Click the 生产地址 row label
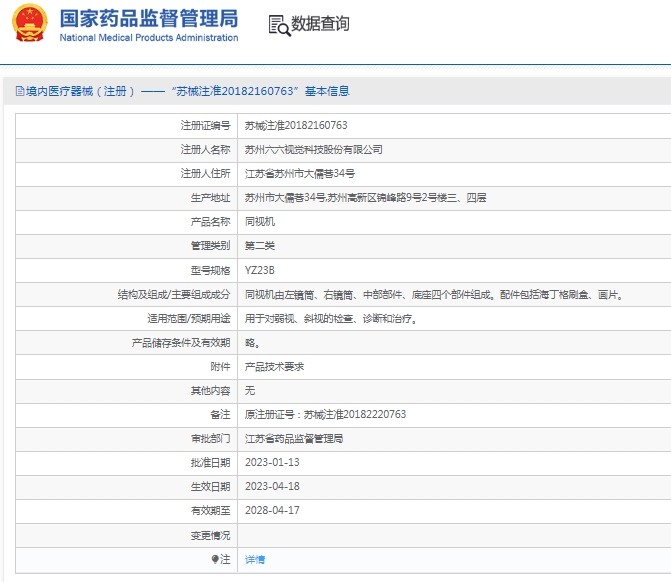 click(211, 197)
